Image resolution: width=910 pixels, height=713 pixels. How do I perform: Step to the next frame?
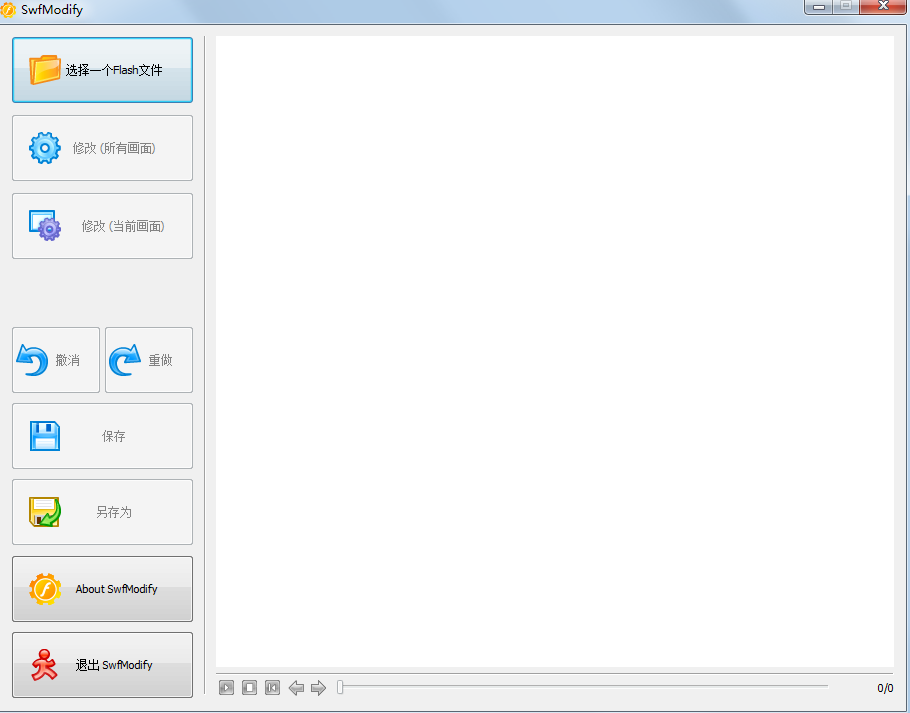[318, 687]
